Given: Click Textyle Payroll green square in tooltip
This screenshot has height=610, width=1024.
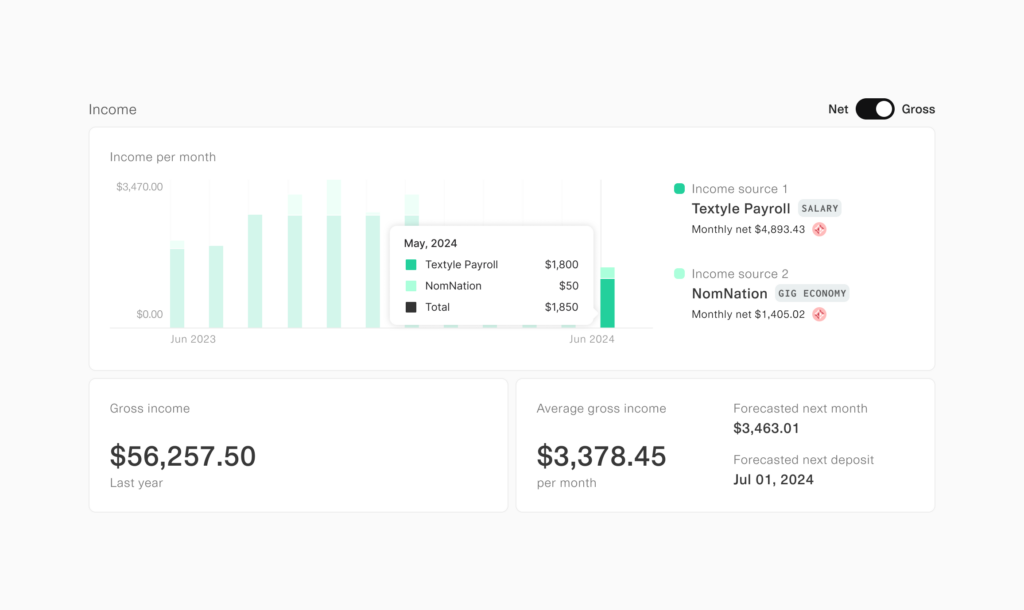Looking at the screenshot, I should [411, 265].
